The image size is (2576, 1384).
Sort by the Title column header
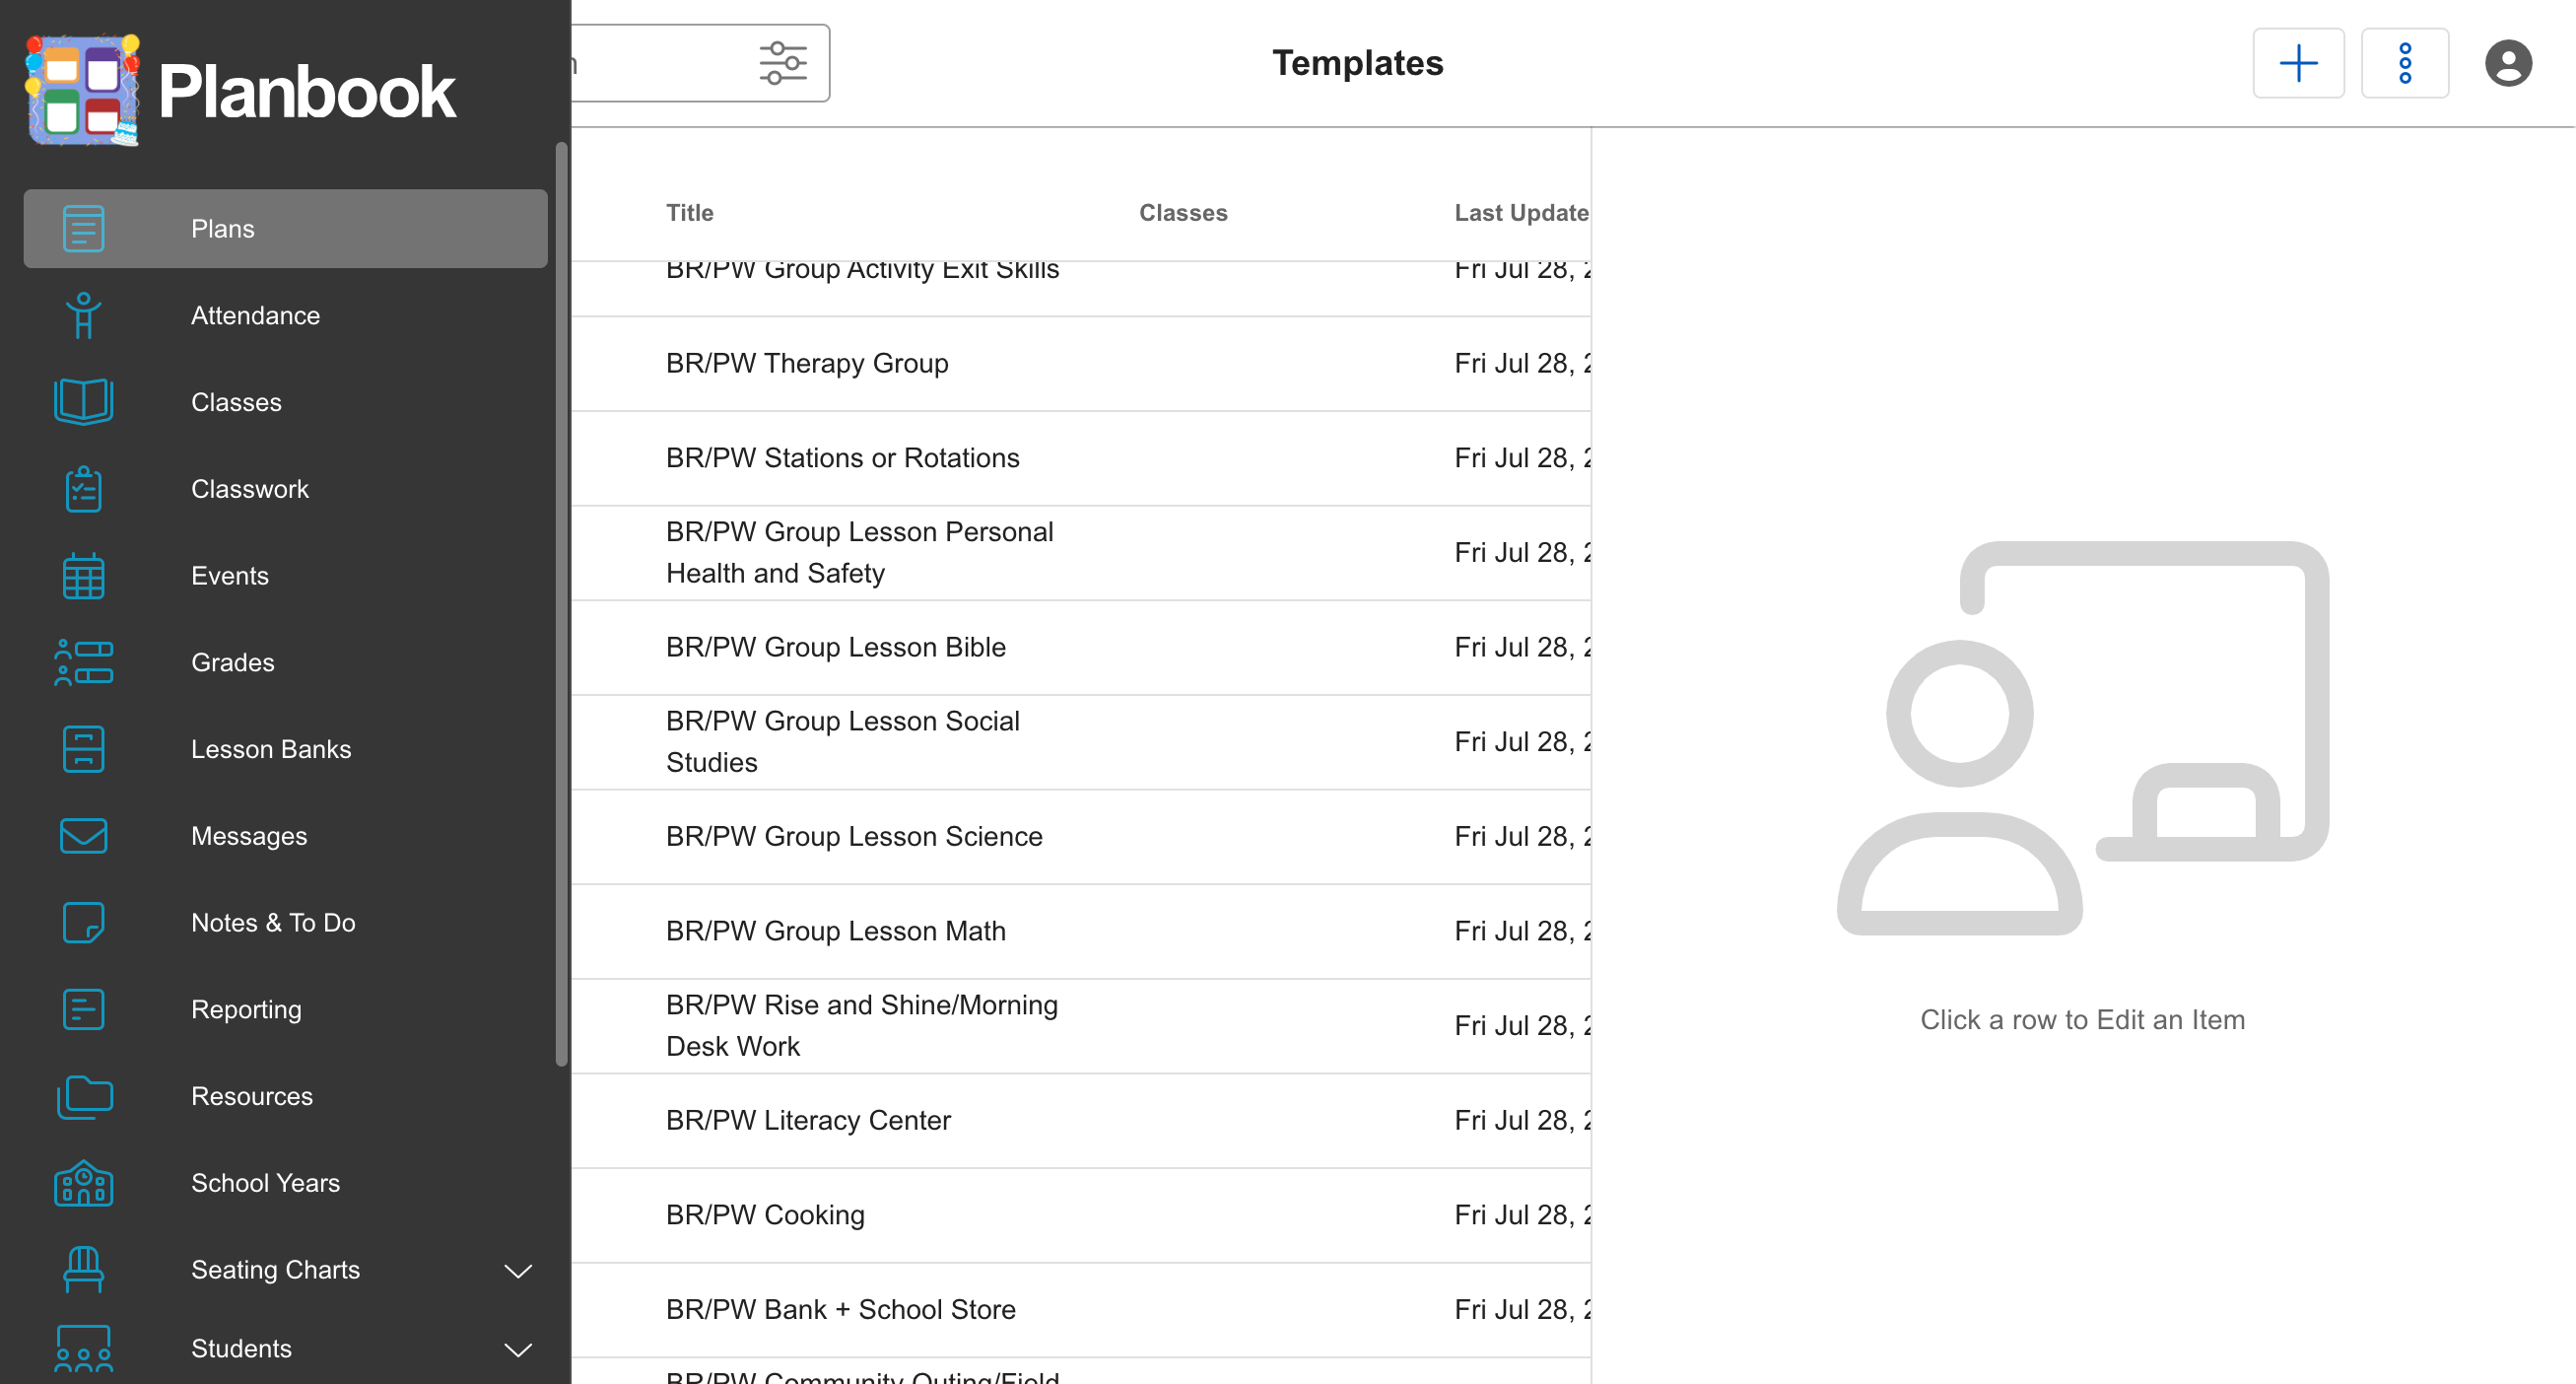[690, 213]
